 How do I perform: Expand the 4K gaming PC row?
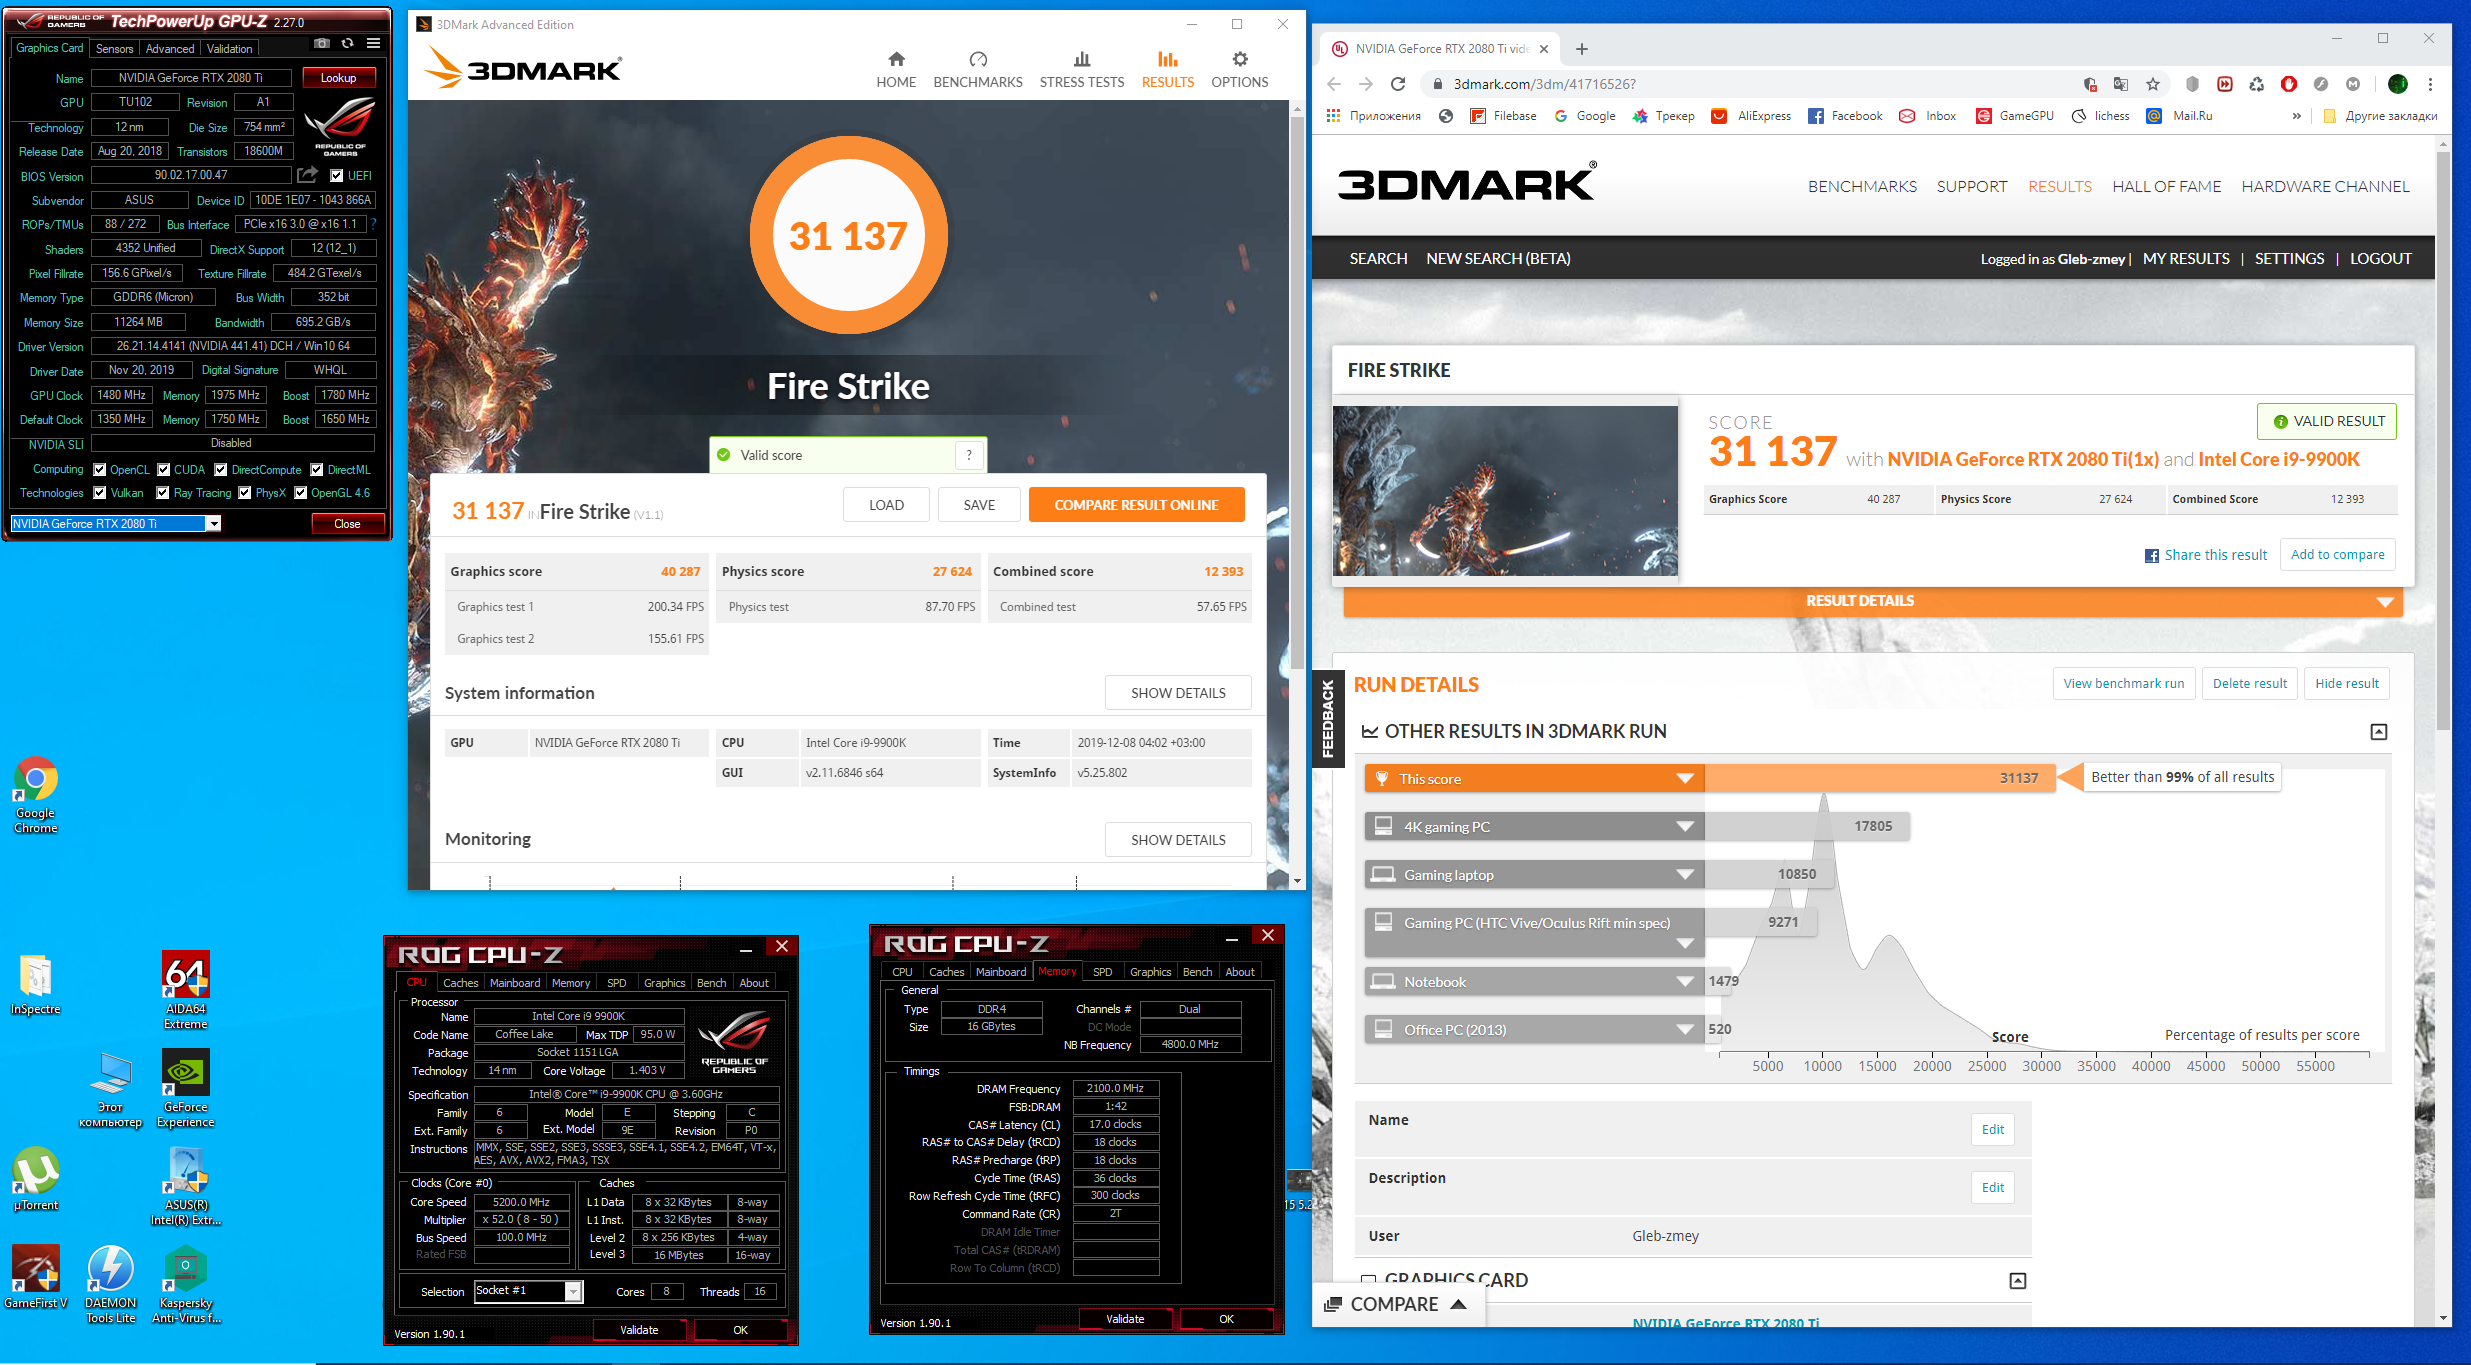click(1685, 826)
